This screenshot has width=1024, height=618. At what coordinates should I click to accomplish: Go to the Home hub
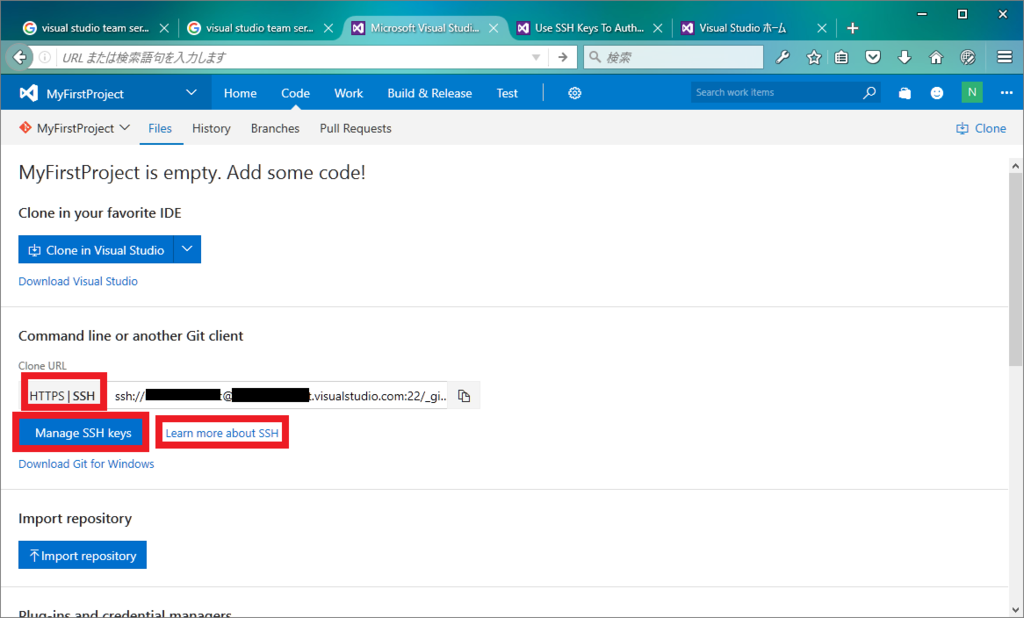pyautogui.click(x=240, y=93)
